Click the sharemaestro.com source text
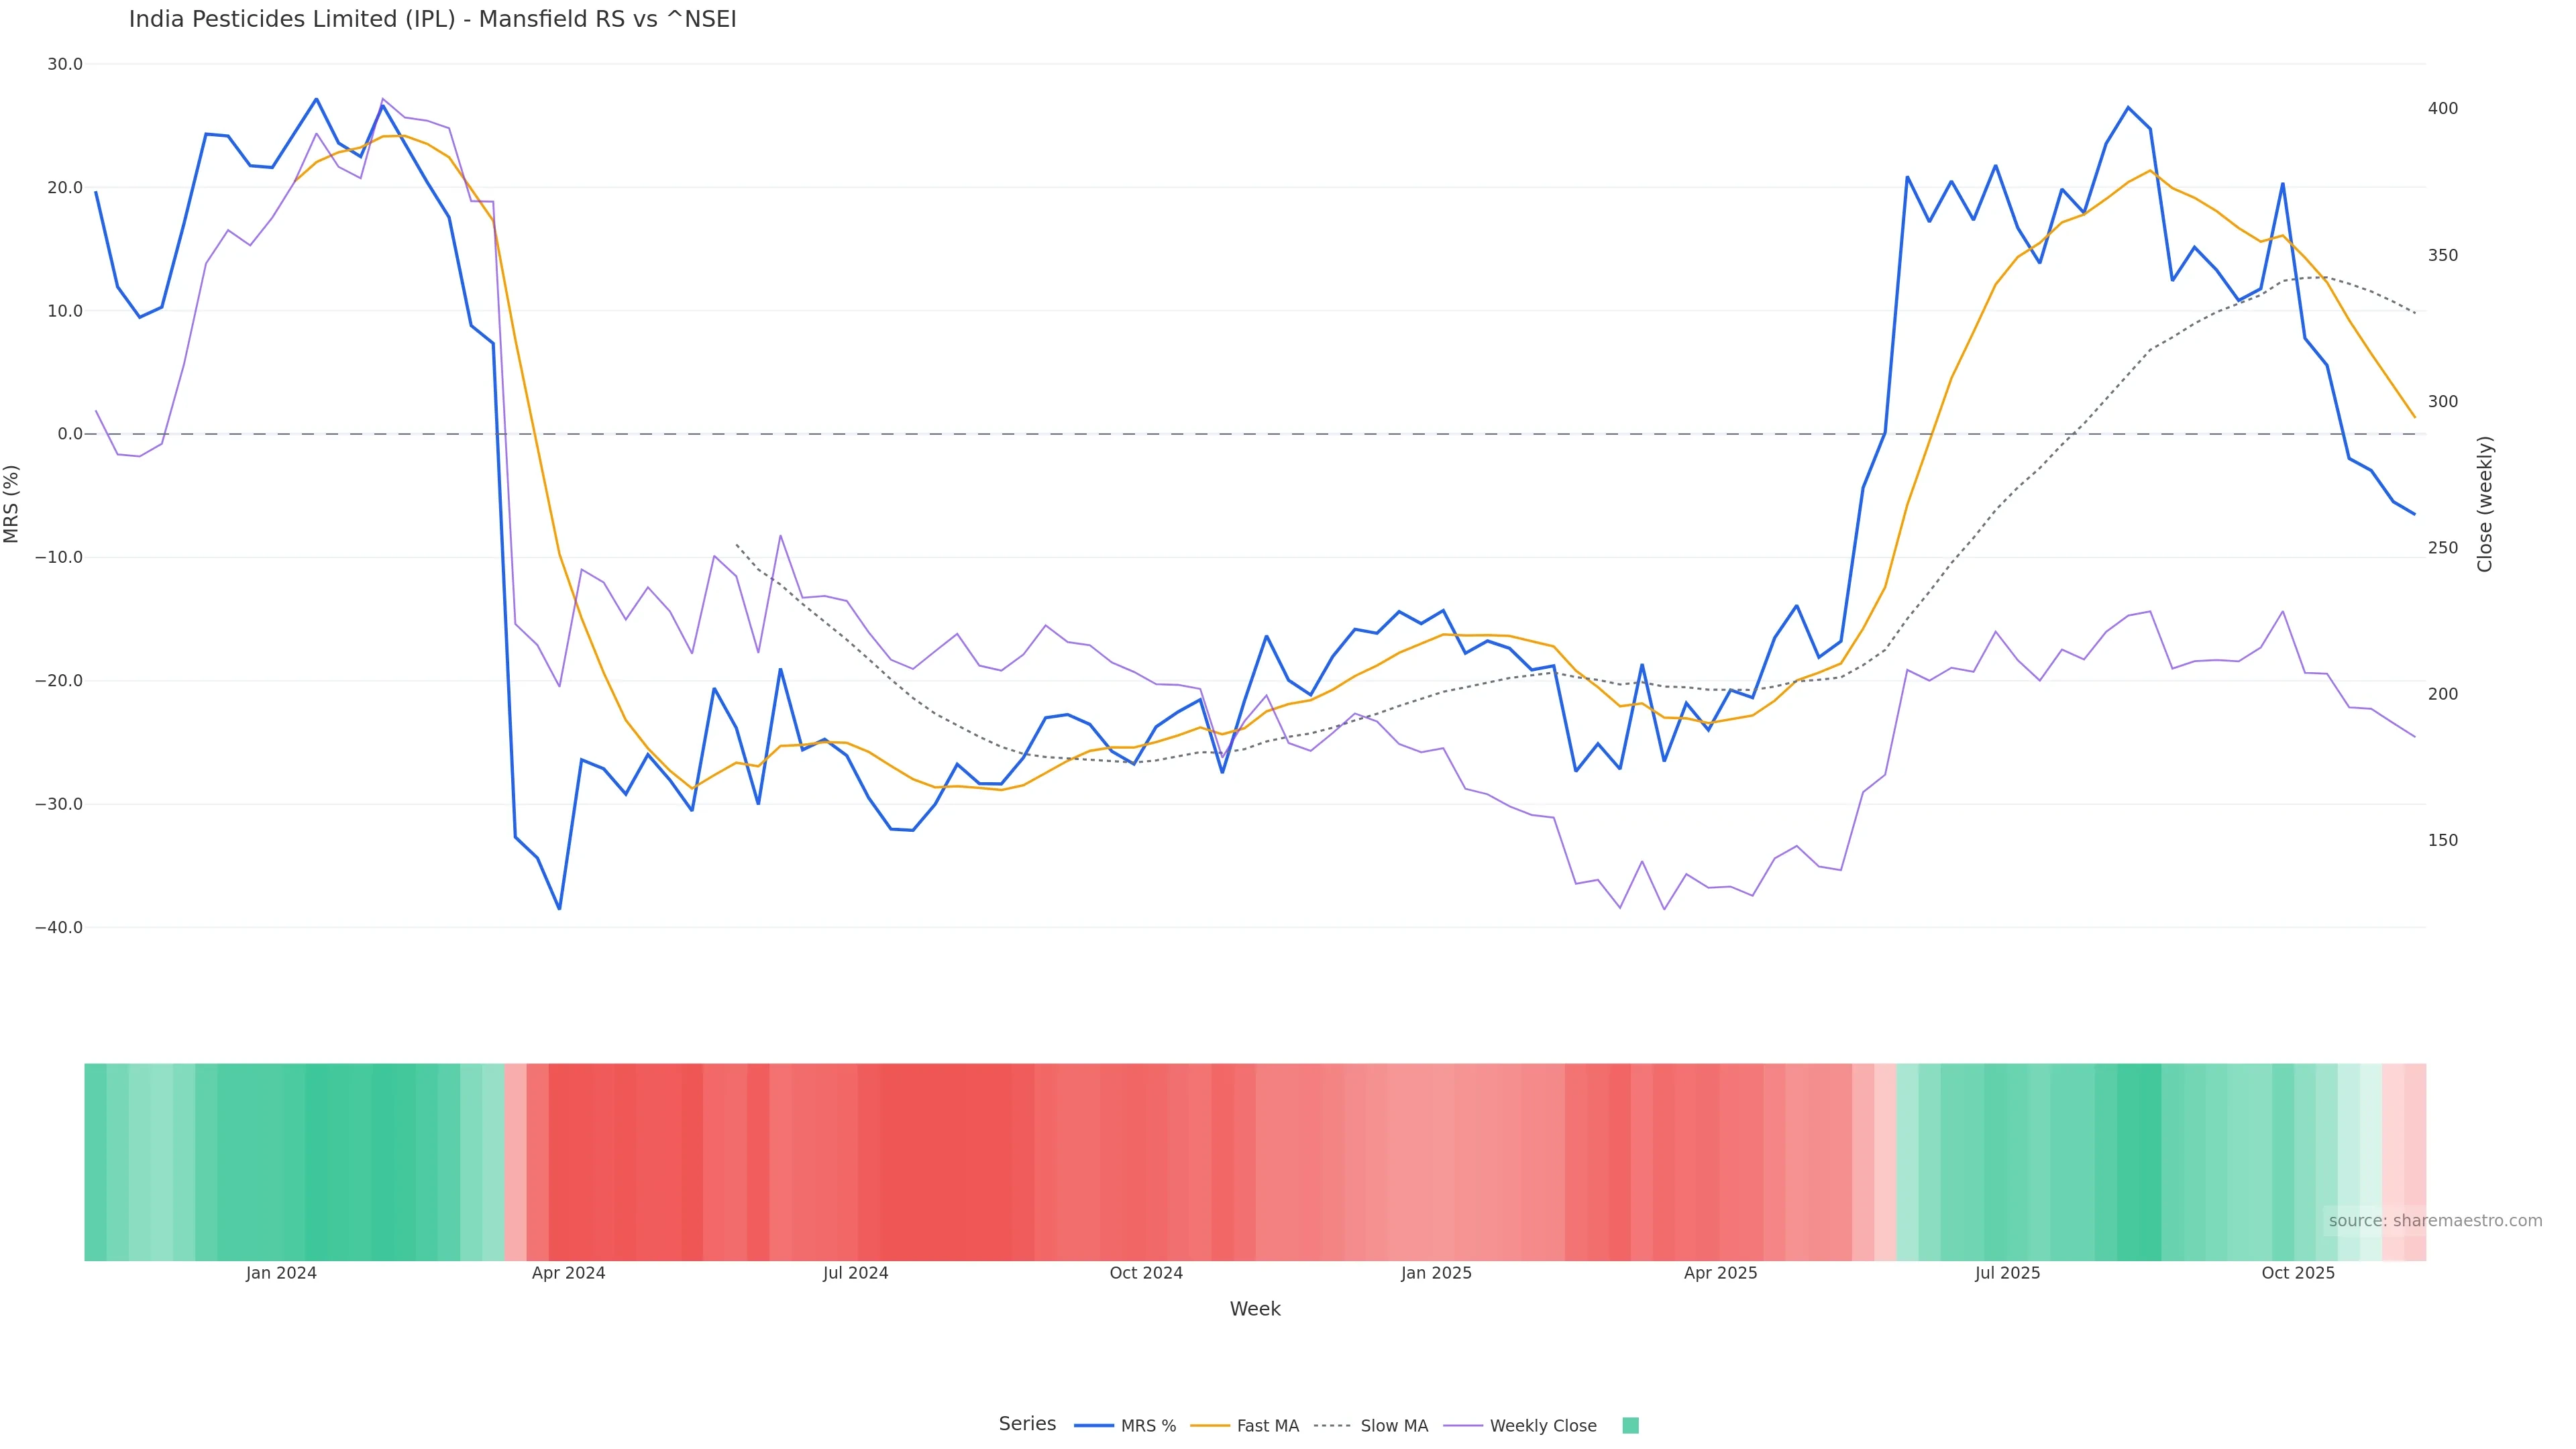 (x=2435, y=1221)
